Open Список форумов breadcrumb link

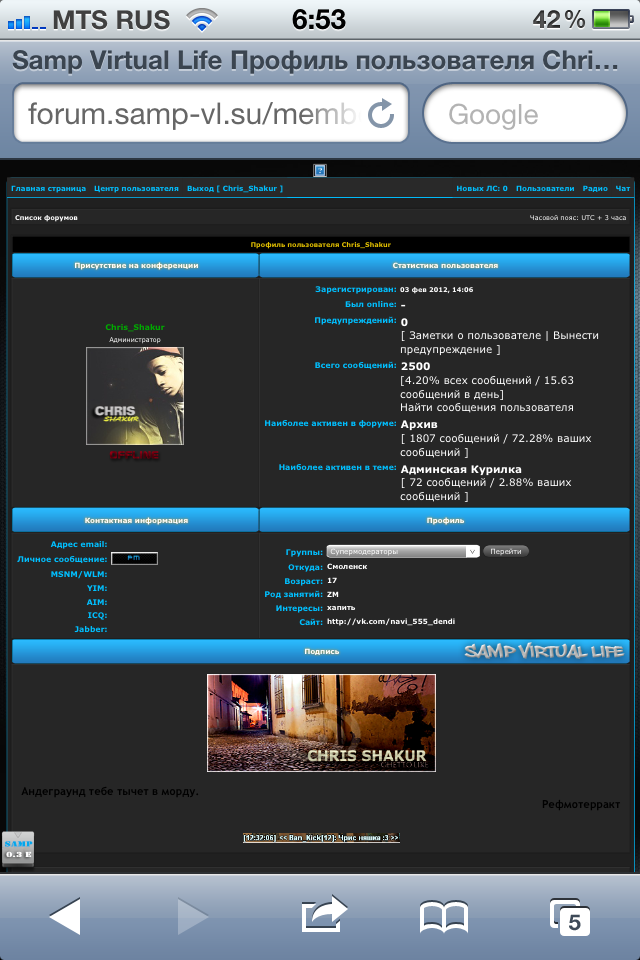point(46,217)
